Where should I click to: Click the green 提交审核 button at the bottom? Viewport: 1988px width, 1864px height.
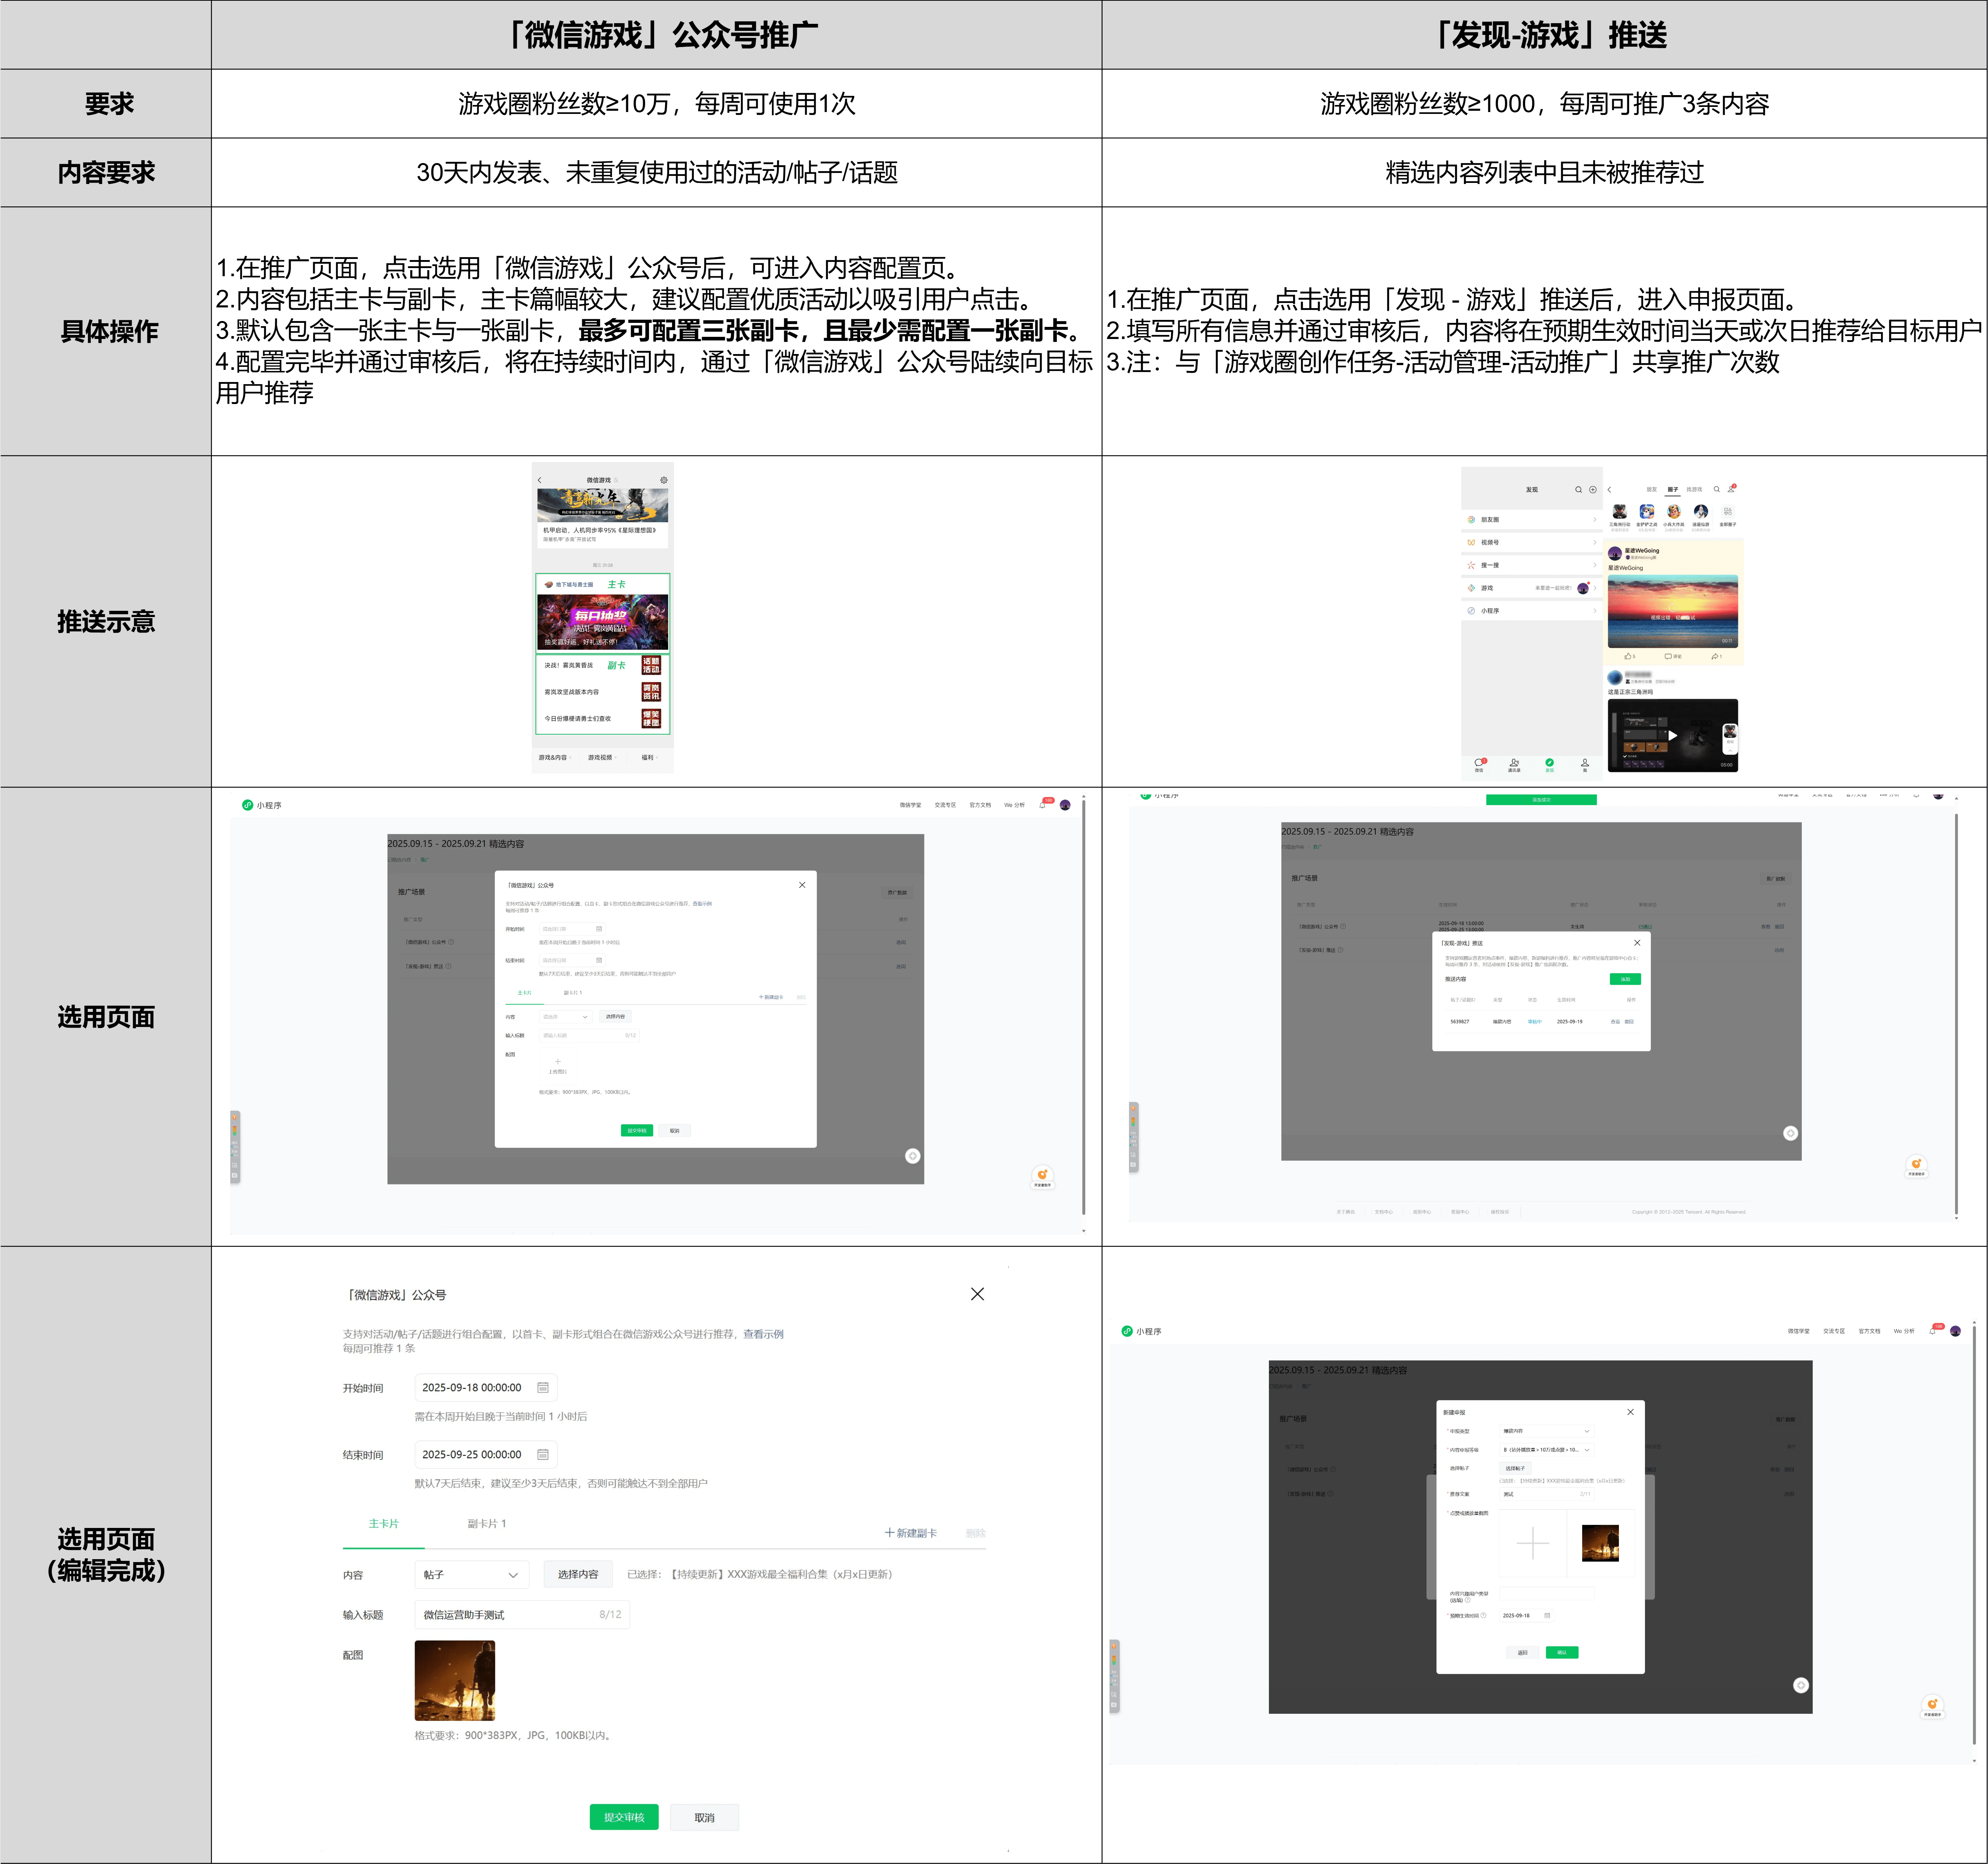[624, 1817]
